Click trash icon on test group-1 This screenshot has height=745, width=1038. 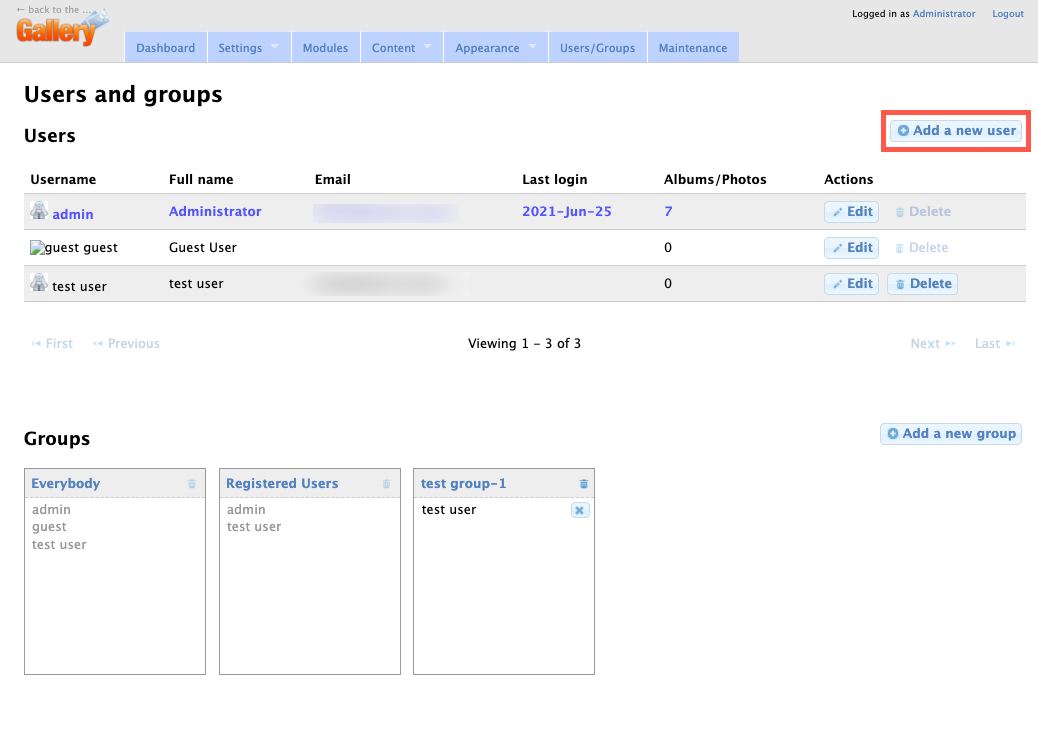coord(584,484)
